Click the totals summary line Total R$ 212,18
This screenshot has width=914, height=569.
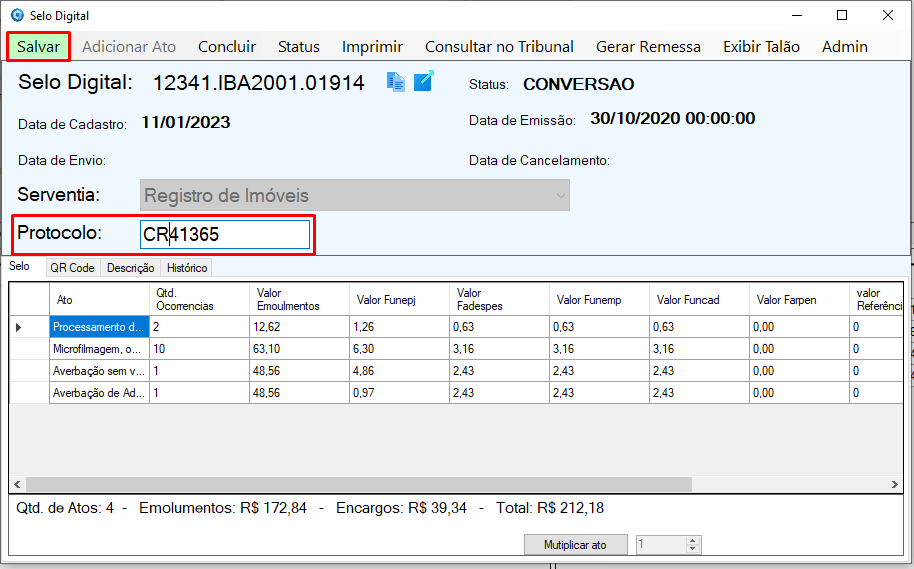tap(550, 508)
